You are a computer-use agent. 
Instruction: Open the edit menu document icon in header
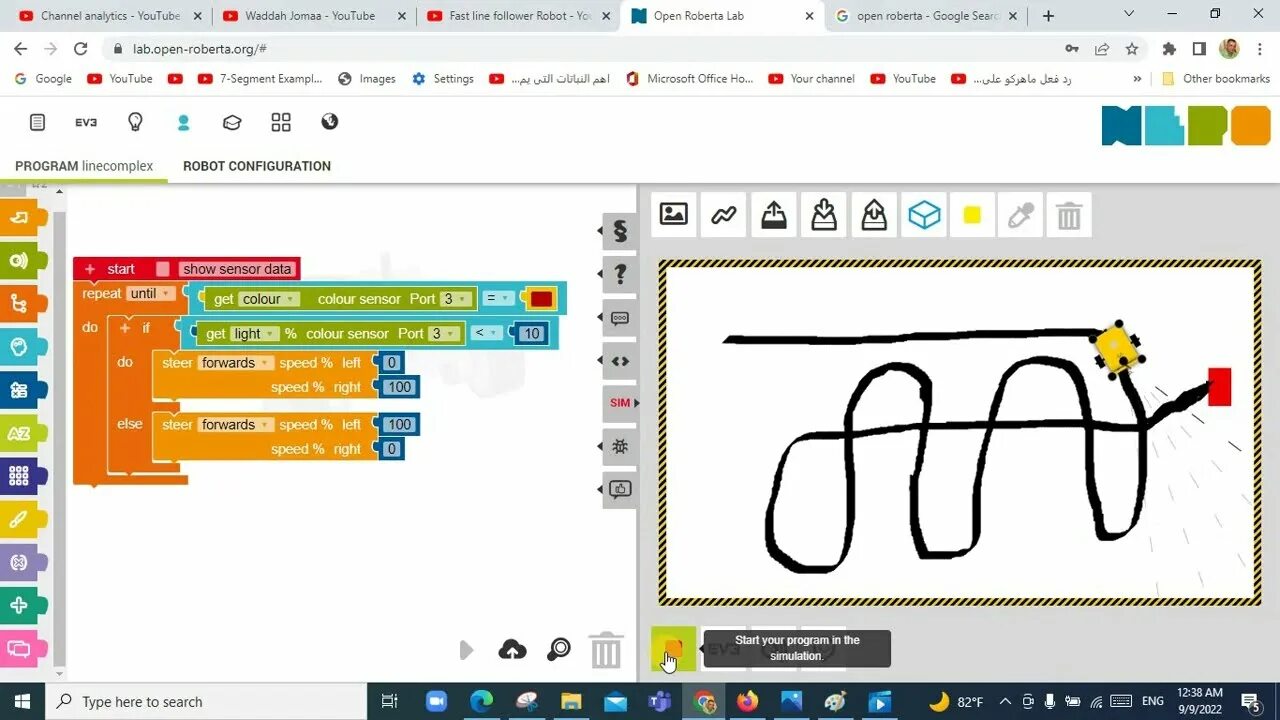point(37,122)
